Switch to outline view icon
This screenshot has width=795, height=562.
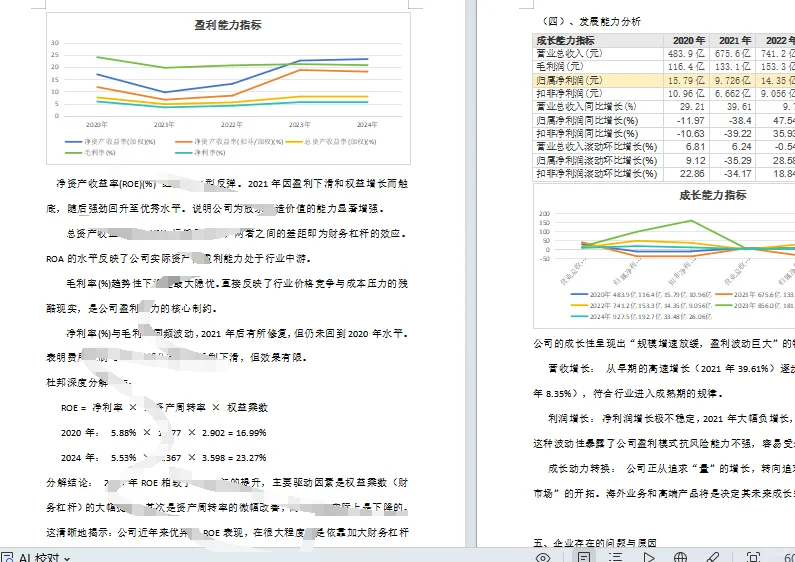coord(616,557)
